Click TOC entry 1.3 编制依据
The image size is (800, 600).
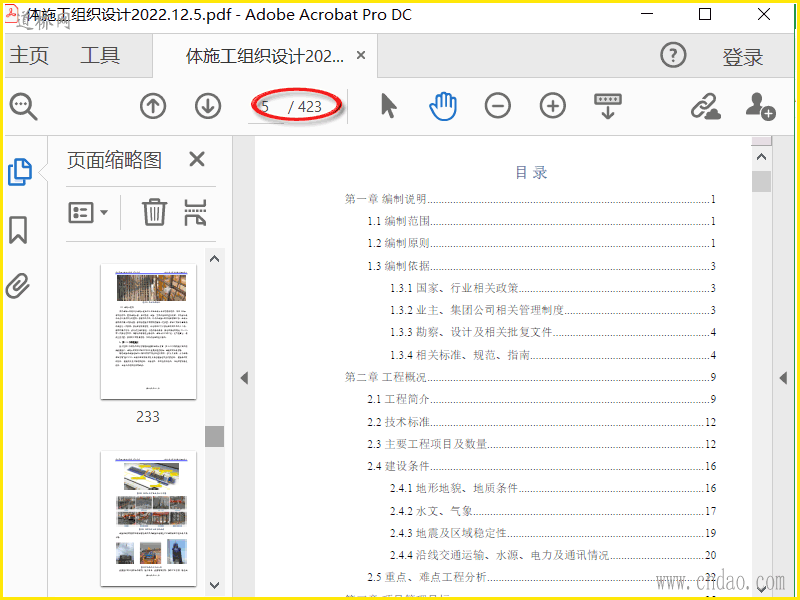point(541,266)
